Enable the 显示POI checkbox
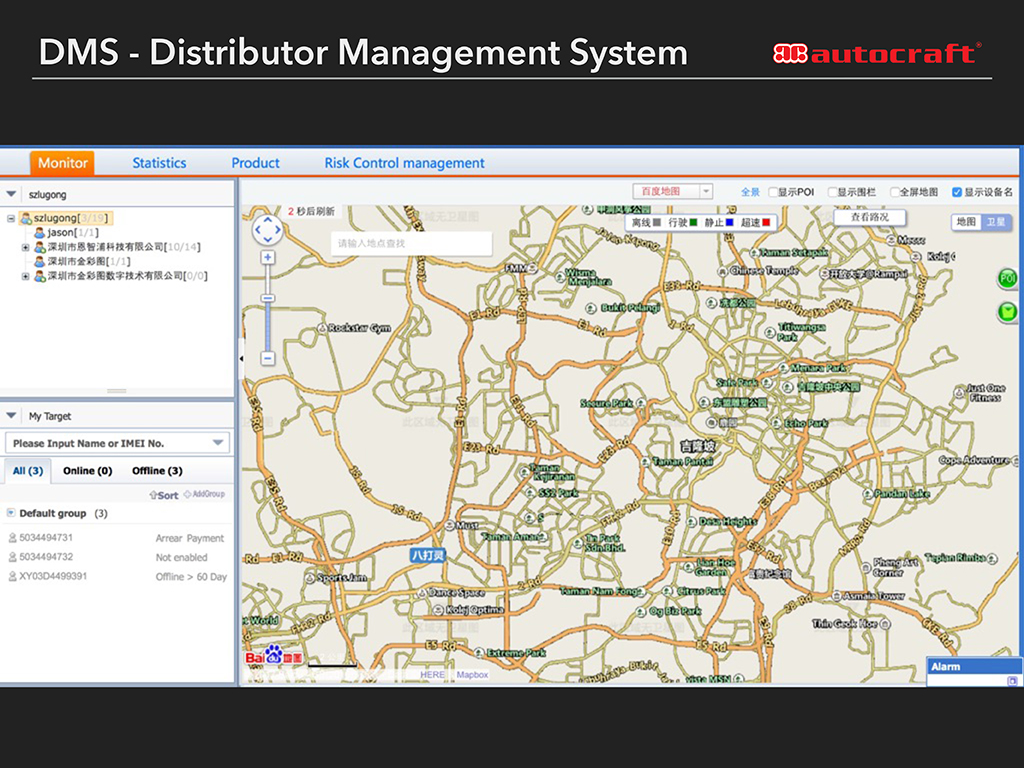This screenshot has height=768, width=1024. pos(773,192)
